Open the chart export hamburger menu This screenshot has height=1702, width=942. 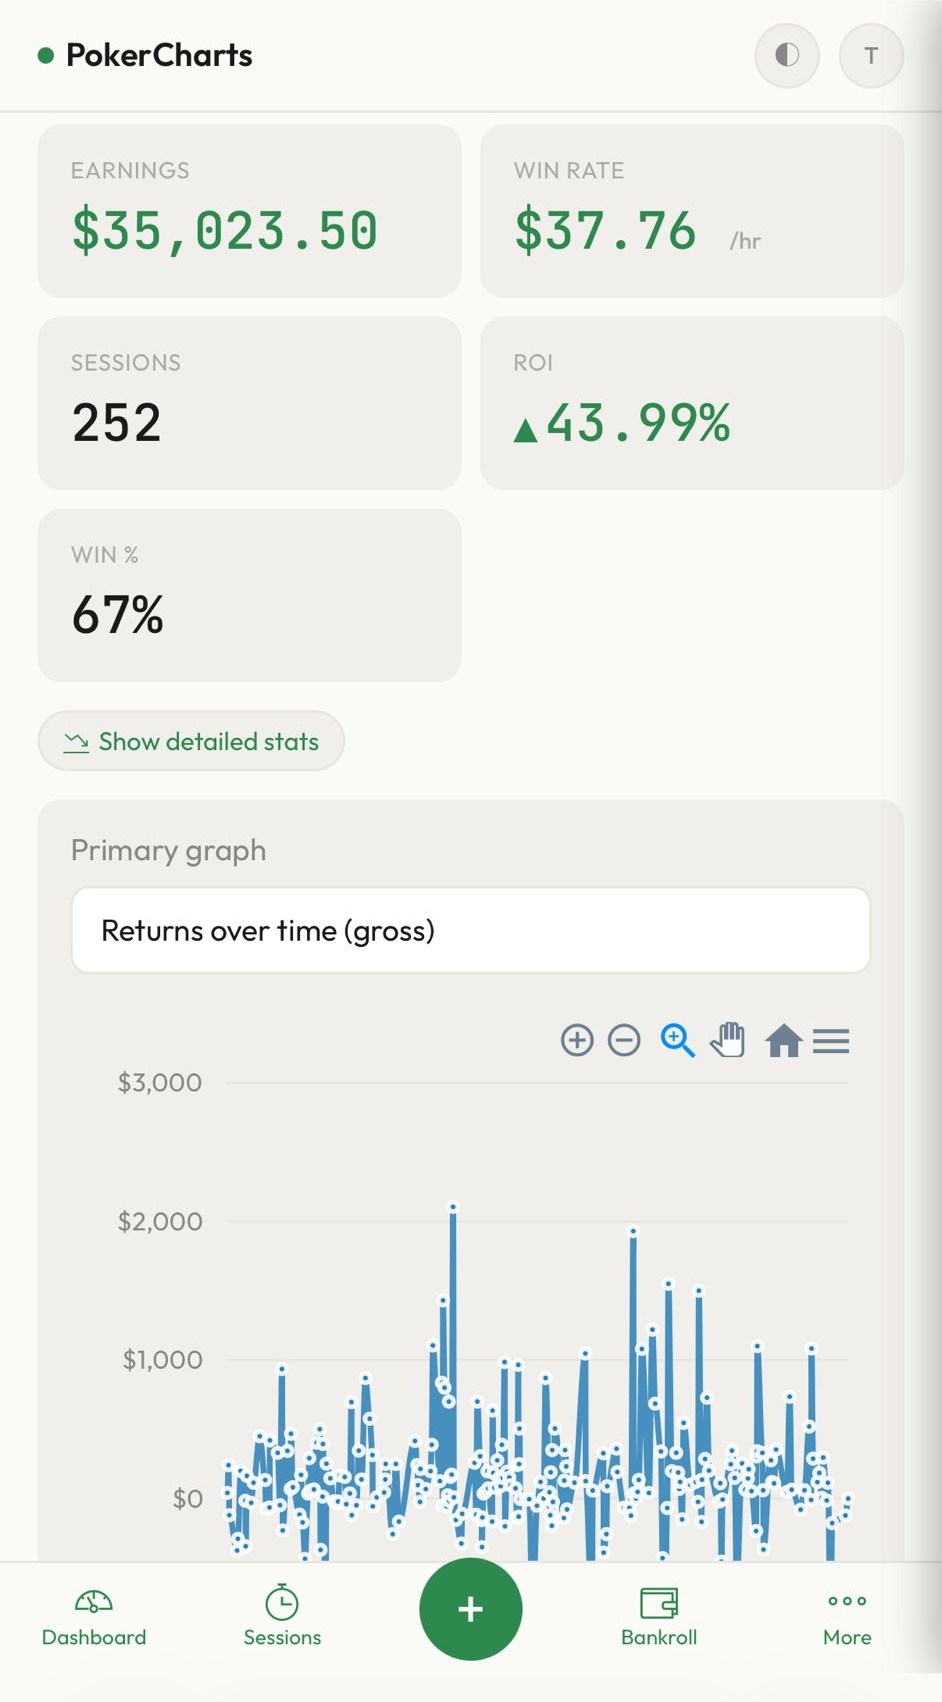[x=831, y=1040]
